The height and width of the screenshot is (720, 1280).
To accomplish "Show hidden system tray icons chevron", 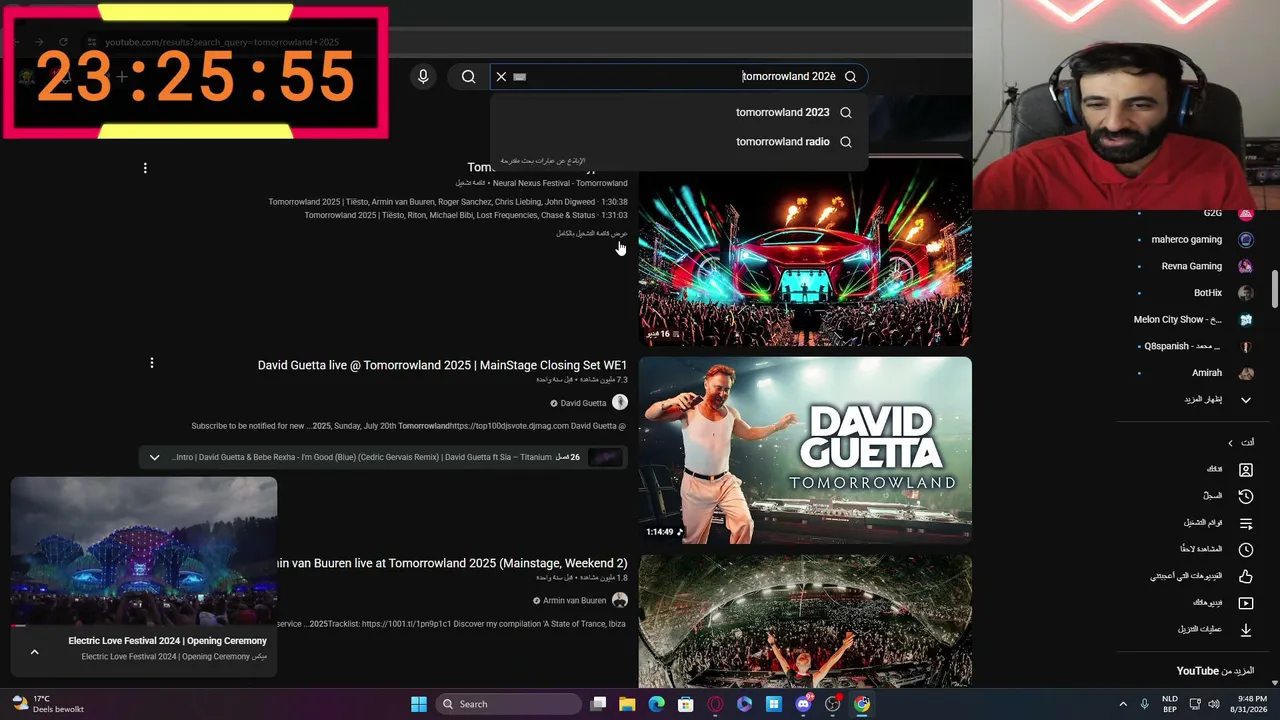I will click(x=1123, y=704).
